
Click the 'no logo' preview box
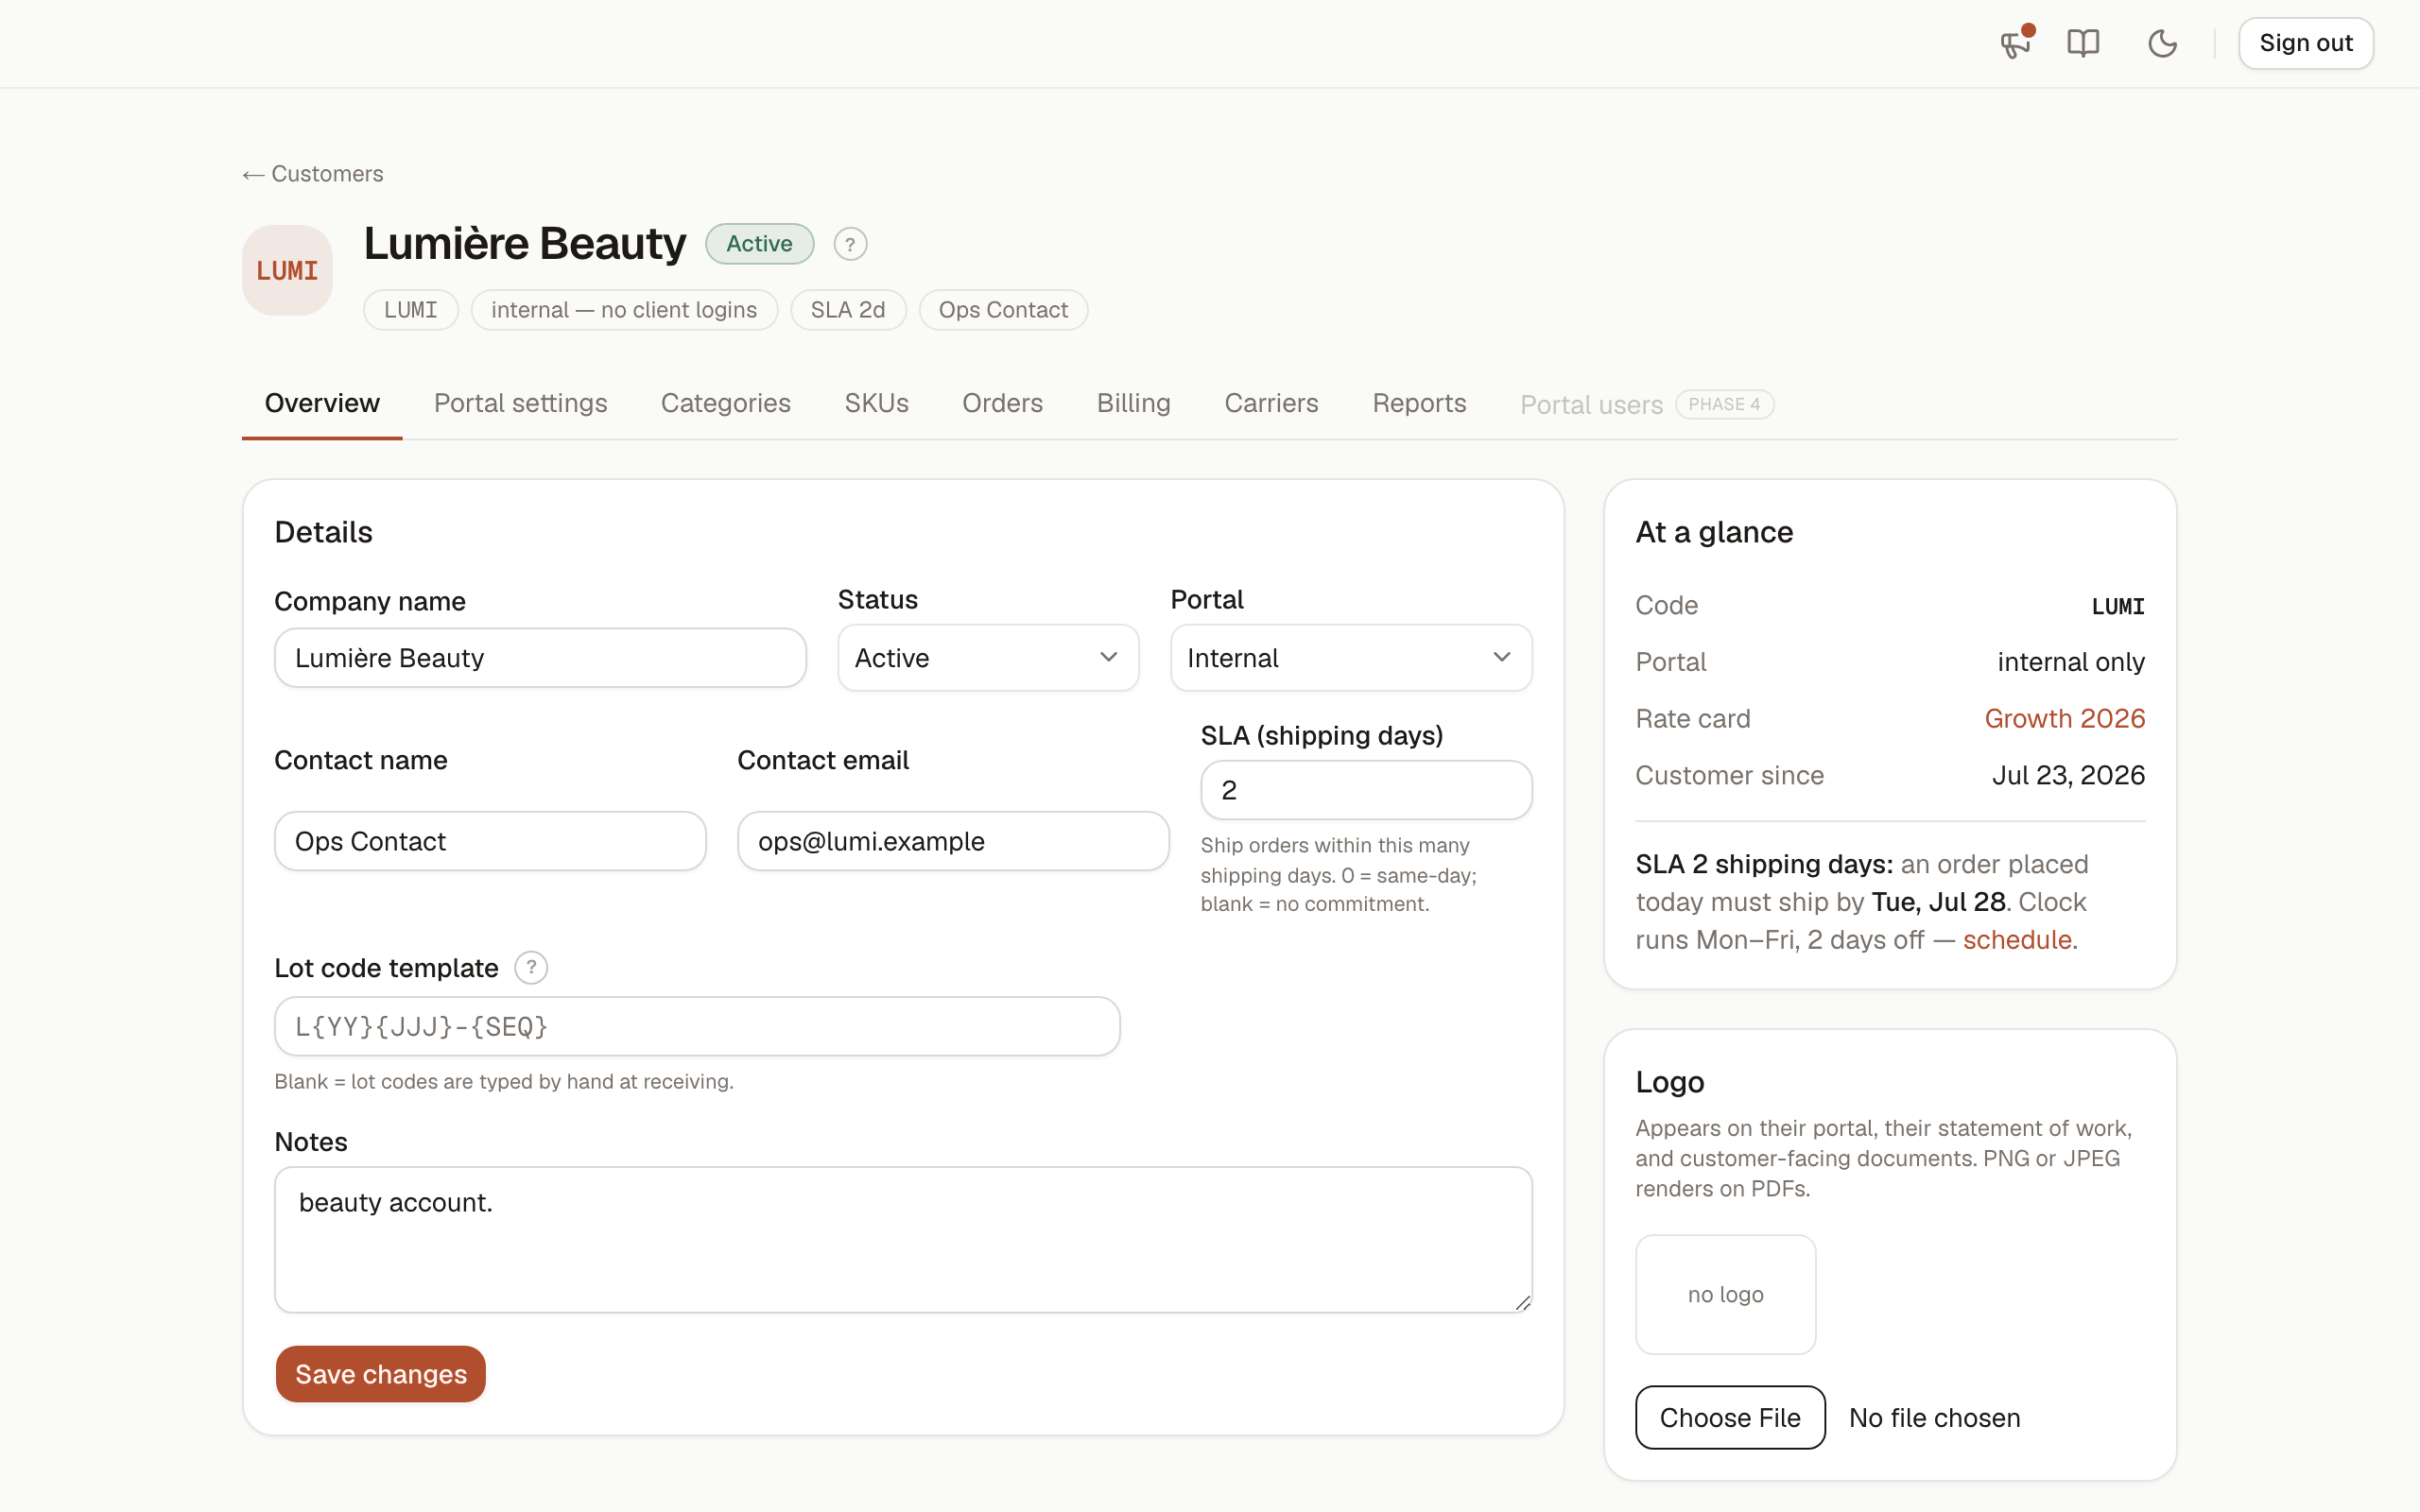(1725, 1295)
